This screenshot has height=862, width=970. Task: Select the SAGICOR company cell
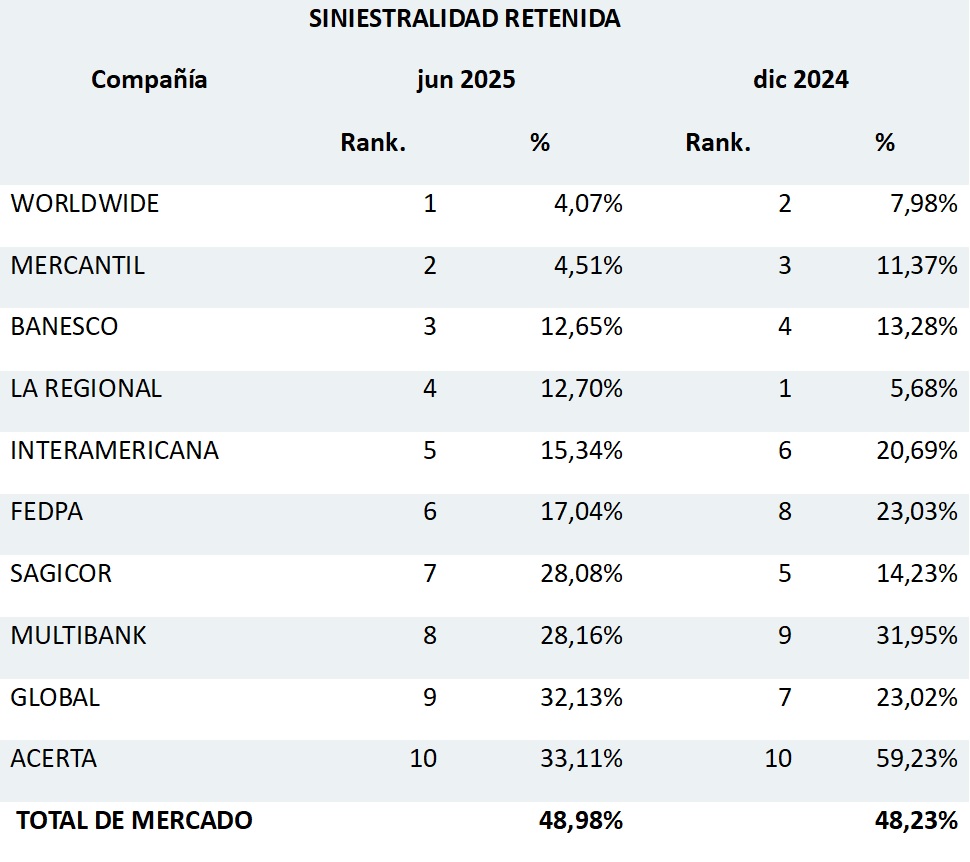coord(61,574)
